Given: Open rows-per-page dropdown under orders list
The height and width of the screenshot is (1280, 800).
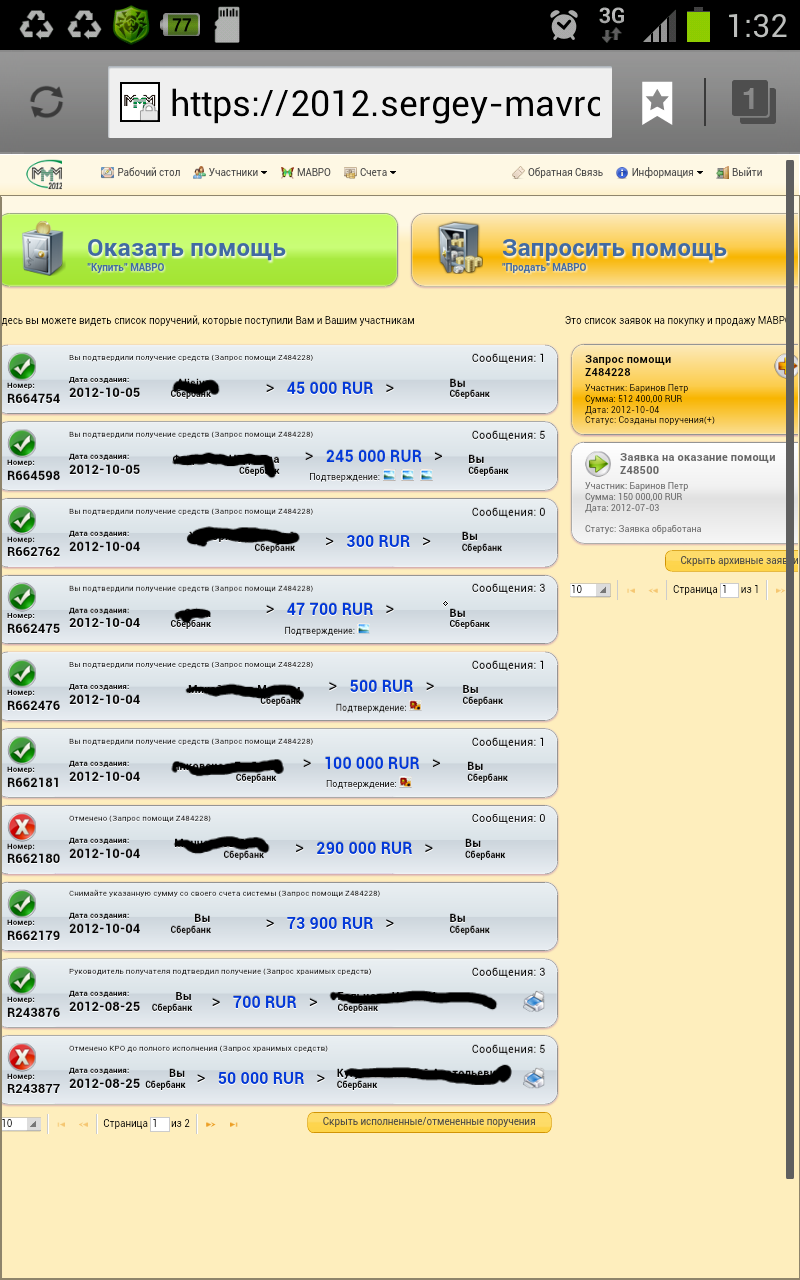Looking at the screenshot, I should pos(20,1123).
